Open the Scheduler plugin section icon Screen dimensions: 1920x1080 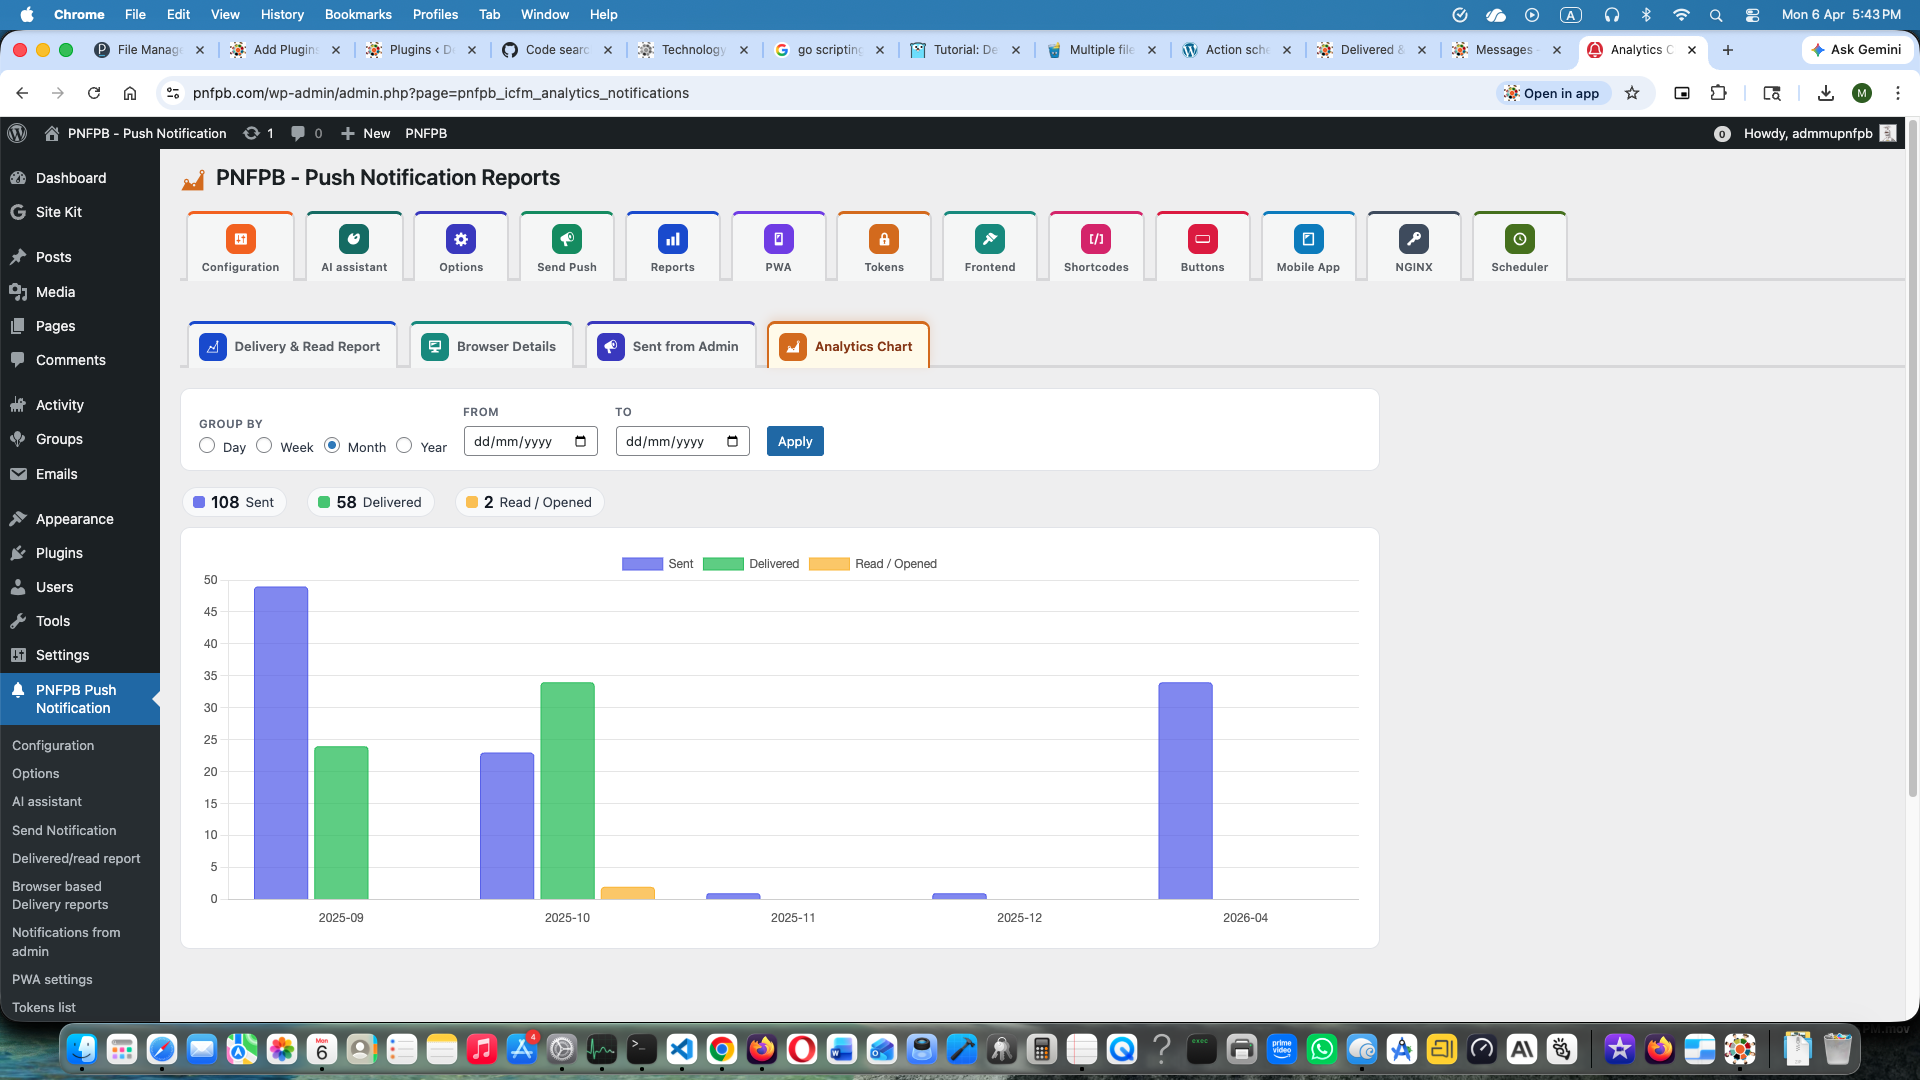pyautogui.click(x=1519, y=240)
